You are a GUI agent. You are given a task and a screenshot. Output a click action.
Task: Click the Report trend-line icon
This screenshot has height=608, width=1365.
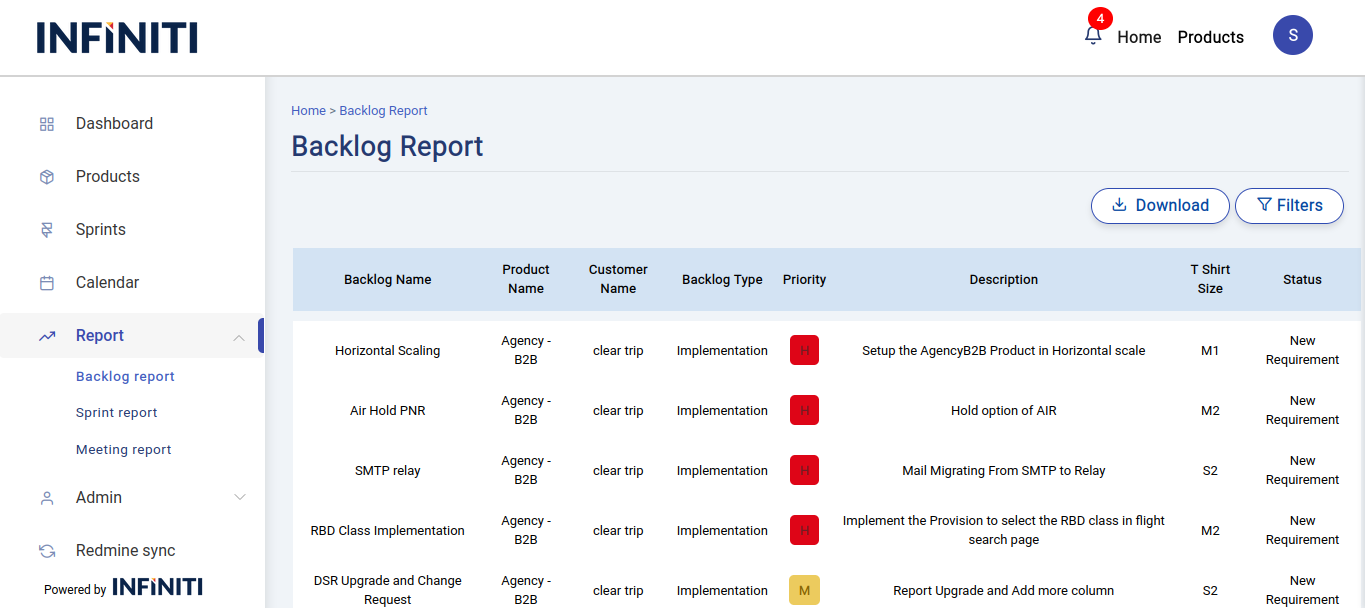pyautogui.click(x=47, y=336)
